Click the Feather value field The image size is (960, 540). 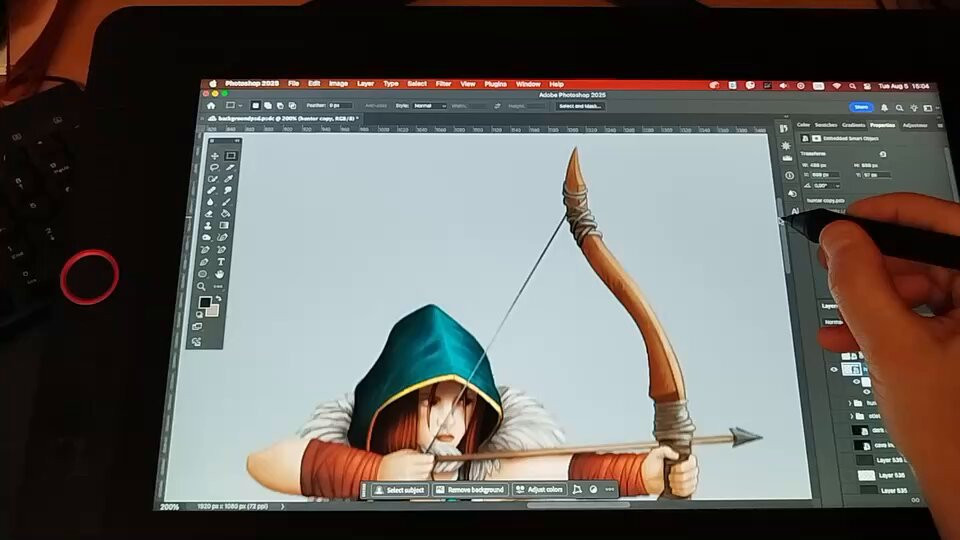click(x=340, y=106)
